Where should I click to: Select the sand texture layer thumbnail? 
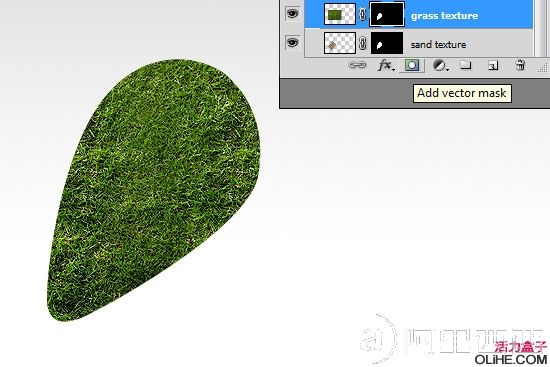pos(340,43)
